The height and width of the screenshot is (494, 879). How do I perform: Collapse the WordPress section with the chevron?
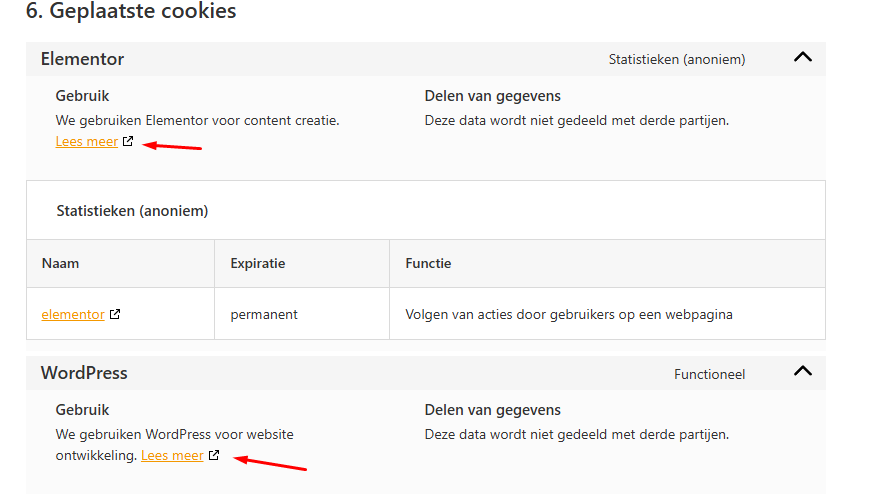(x=803, y=371)
